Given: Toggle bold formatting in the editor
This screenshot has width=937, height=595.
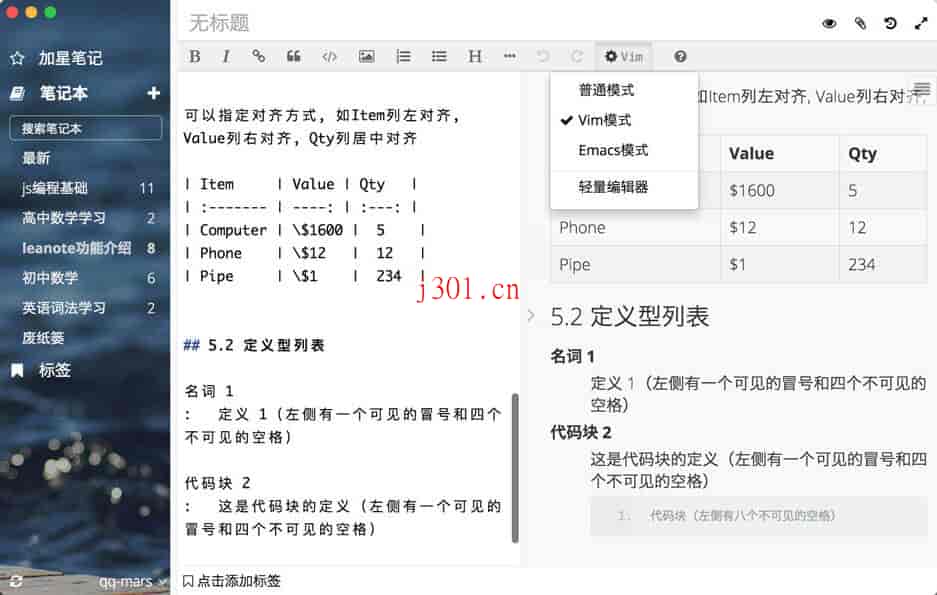Looking at the screenshot, I should pos(194,56).
